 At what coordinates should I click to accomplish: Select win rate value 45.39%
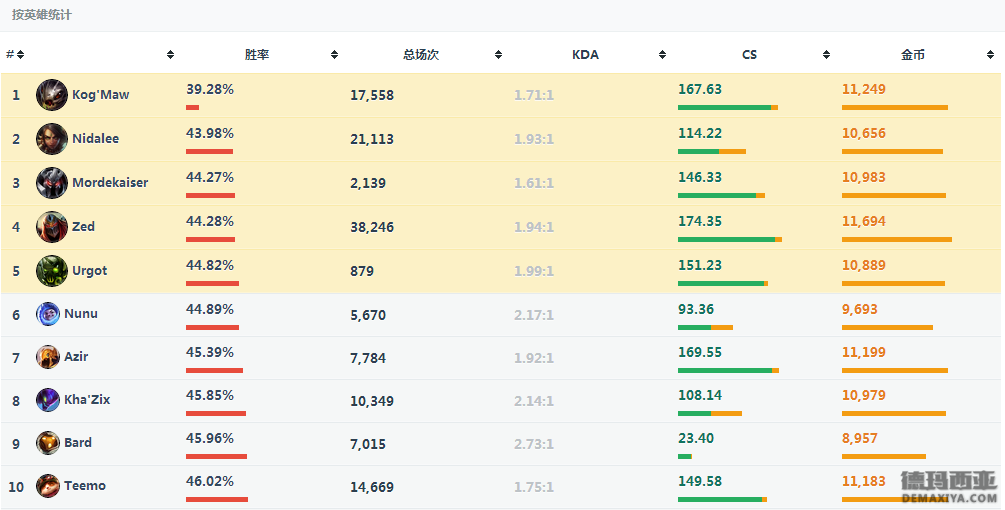[210, 352]
